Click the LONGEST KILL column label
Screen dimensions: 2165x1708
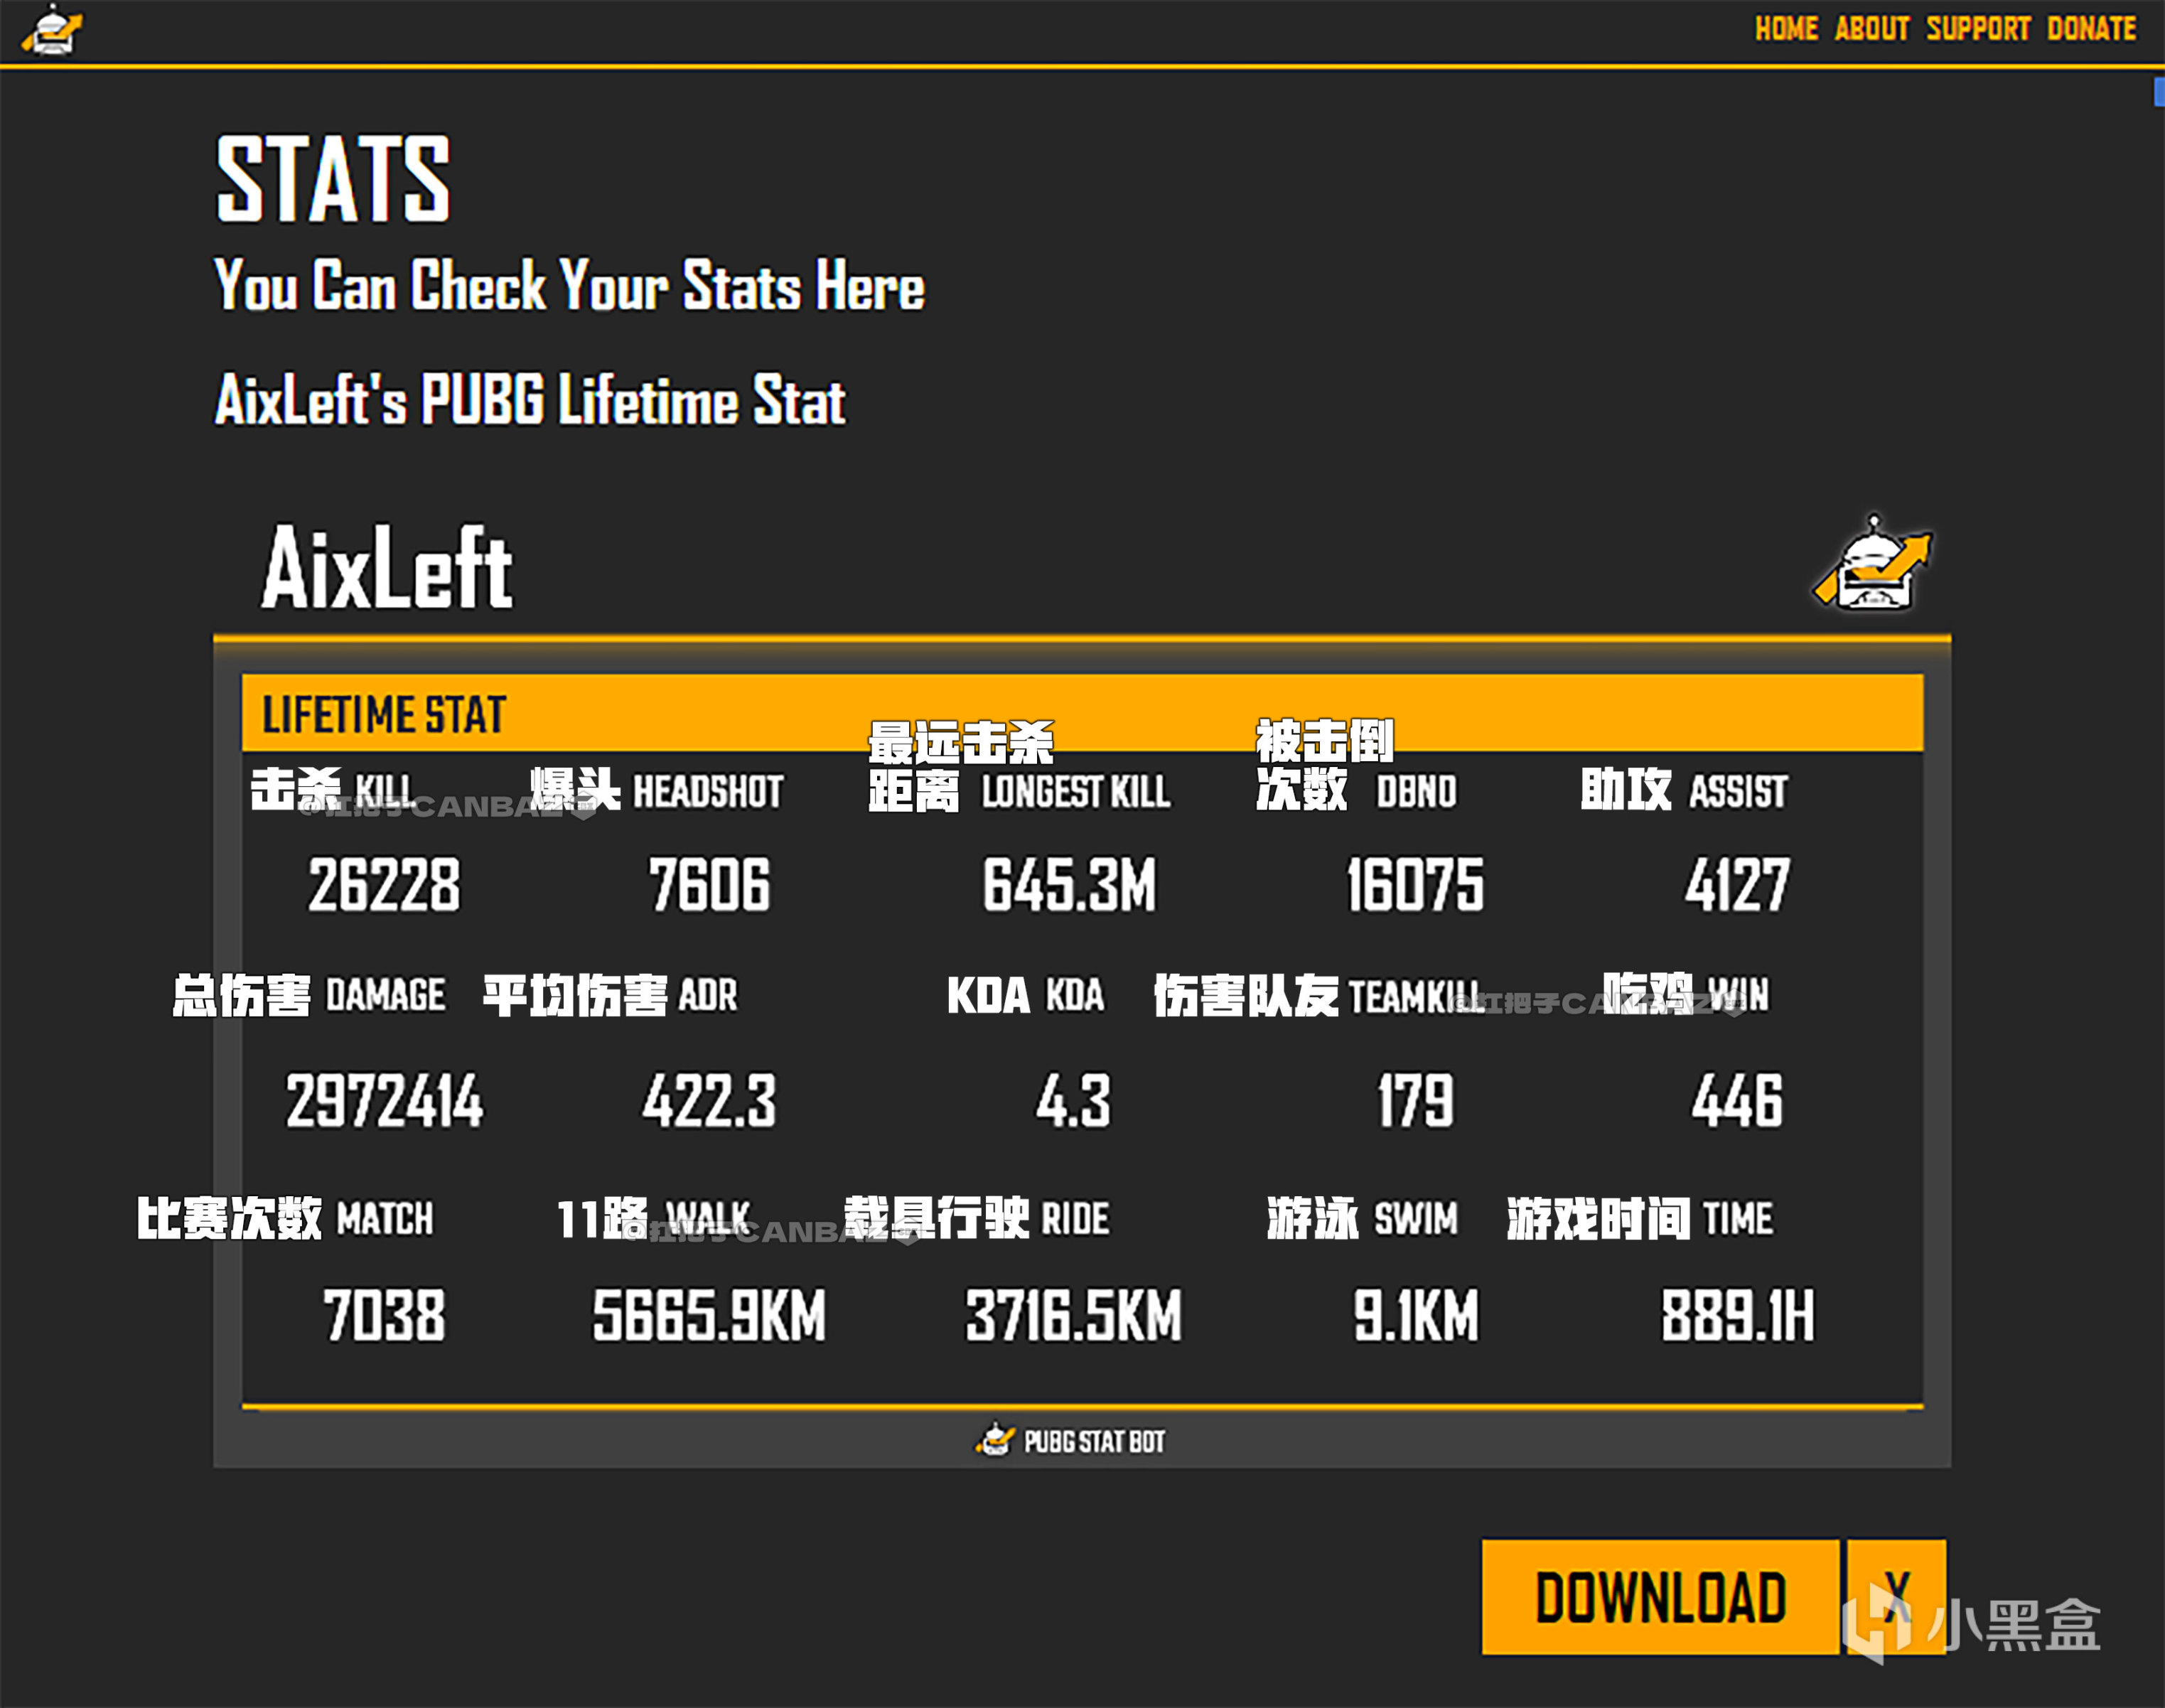(1076, 792)
